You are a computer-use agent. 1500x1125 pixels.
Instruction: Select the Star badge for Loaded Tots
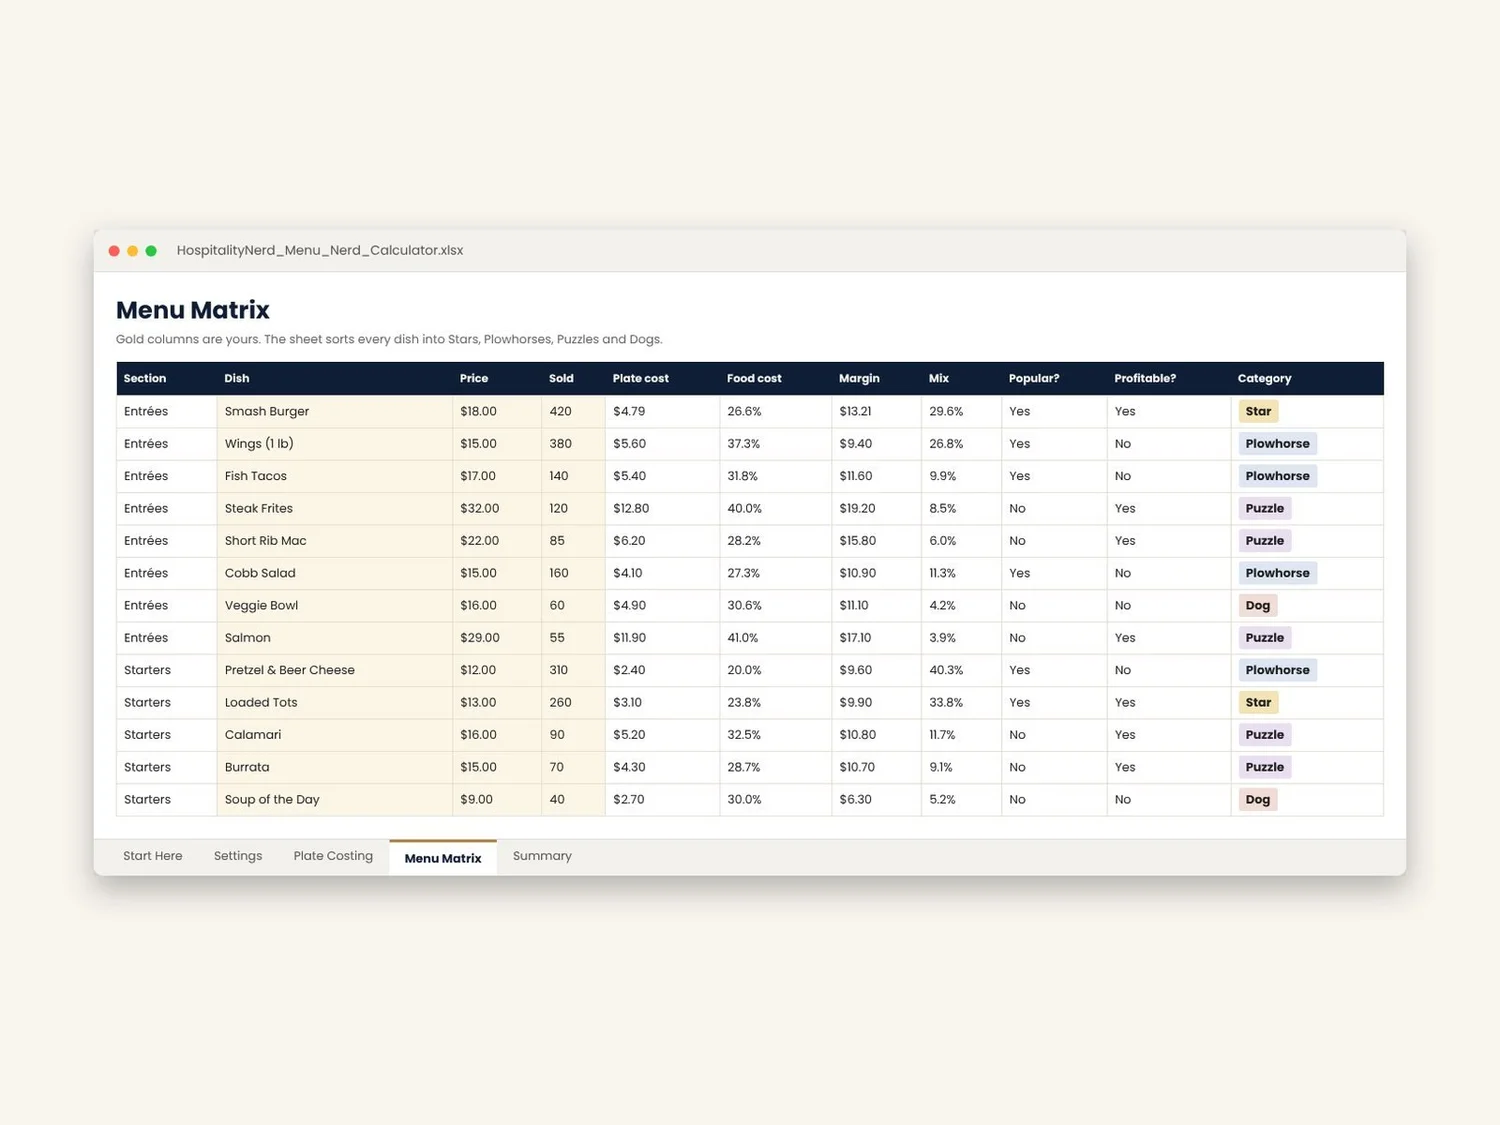tap(1258, 703)
